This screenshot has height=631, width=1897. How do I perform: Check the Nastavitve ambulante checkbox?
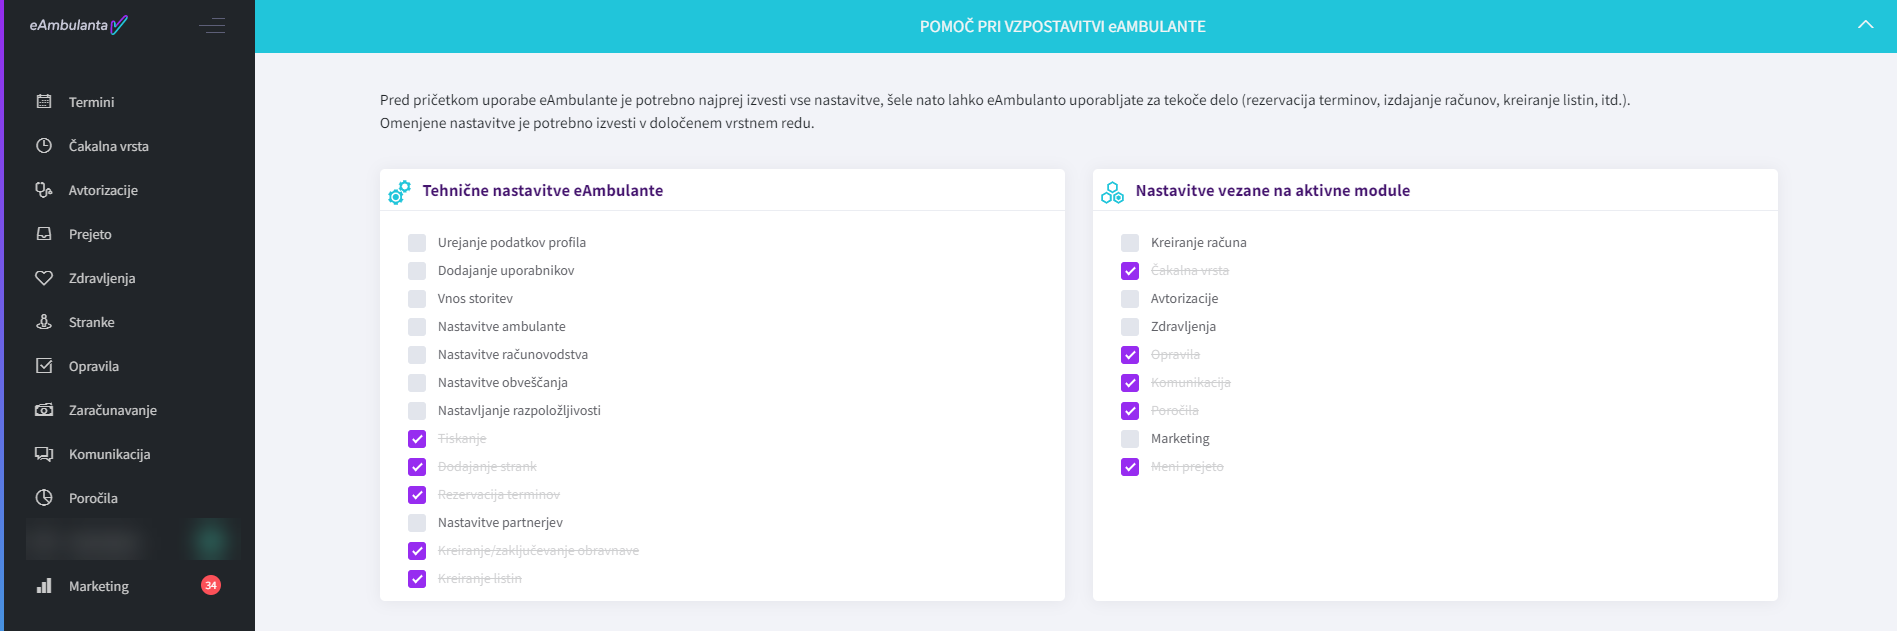(x=417, y=327)
